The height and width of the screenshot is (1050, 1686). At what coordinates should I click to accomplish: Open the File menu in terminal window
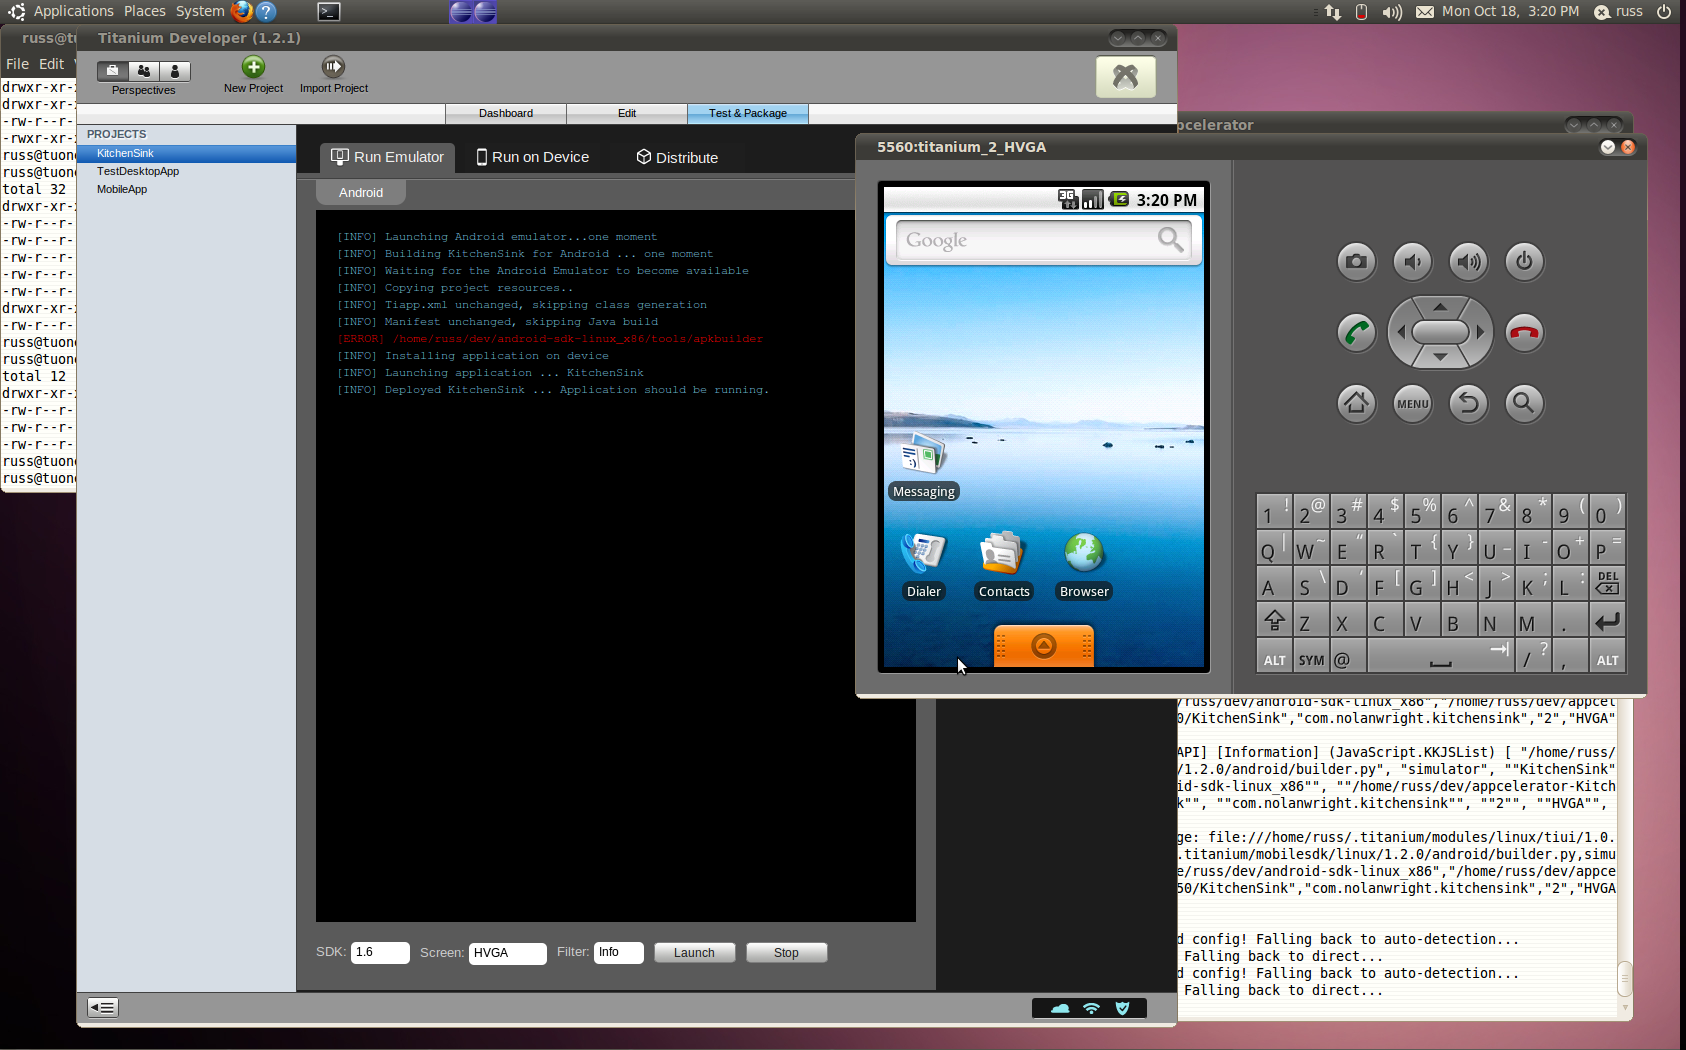(17, 64)
